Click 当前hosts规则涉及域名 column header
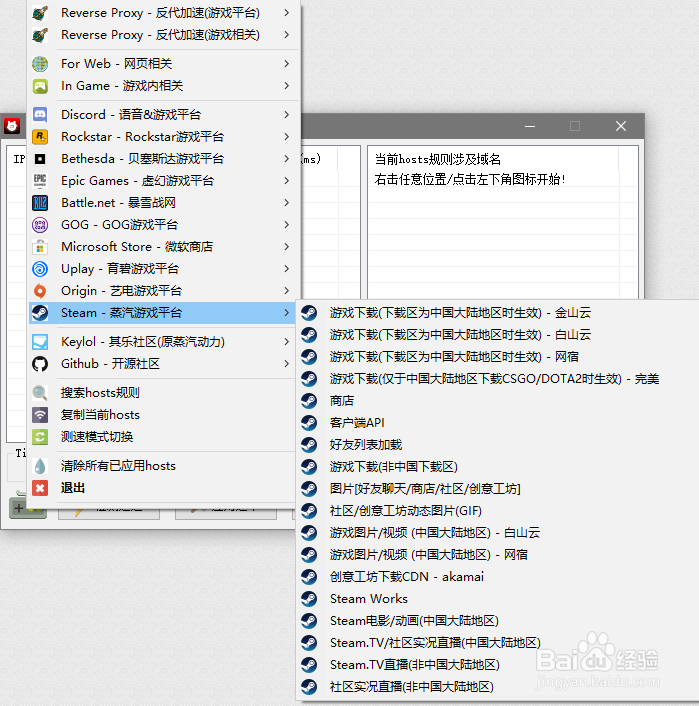699x706 pixels. pyautogui.click(x=437, y=159)
